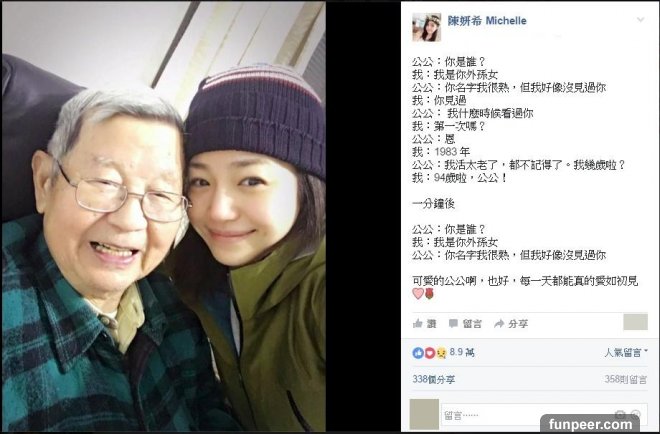
Task: Click the yellow sad-face reaction icon
Action: [441, 353]
